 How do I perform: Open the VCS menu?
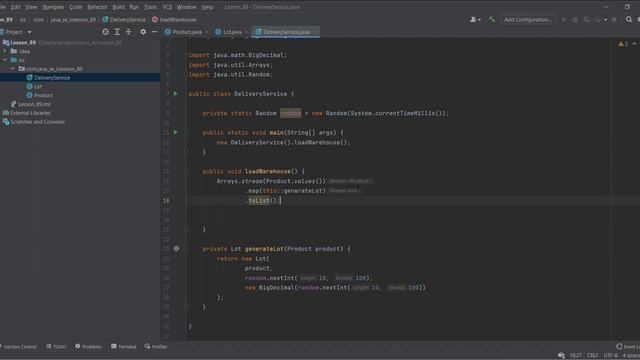[167, 7]
